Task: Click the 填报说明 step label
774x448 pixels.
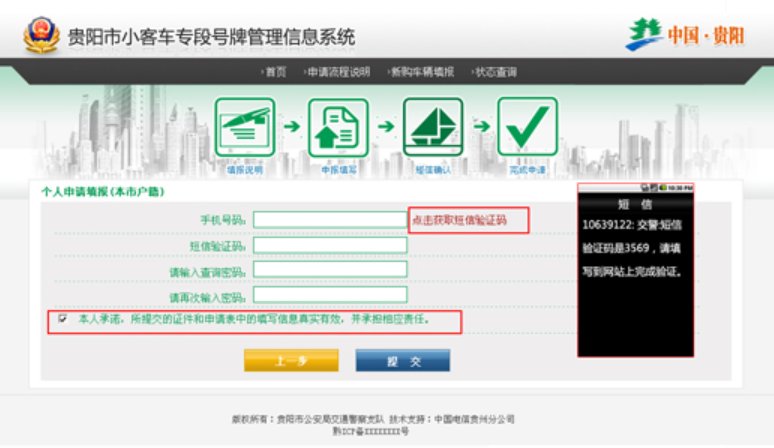Action: click(245, 170)
